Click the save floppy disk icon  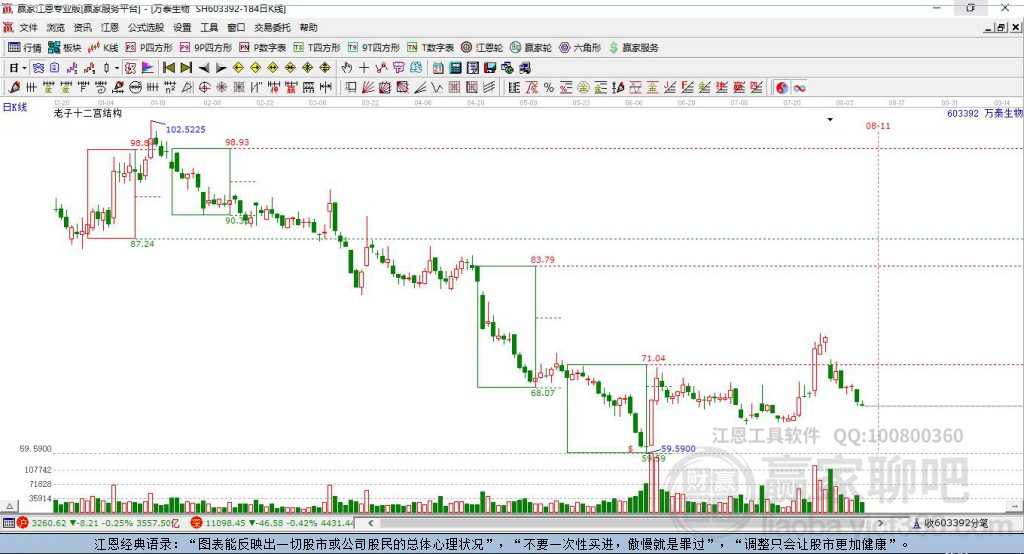point(490,68)
